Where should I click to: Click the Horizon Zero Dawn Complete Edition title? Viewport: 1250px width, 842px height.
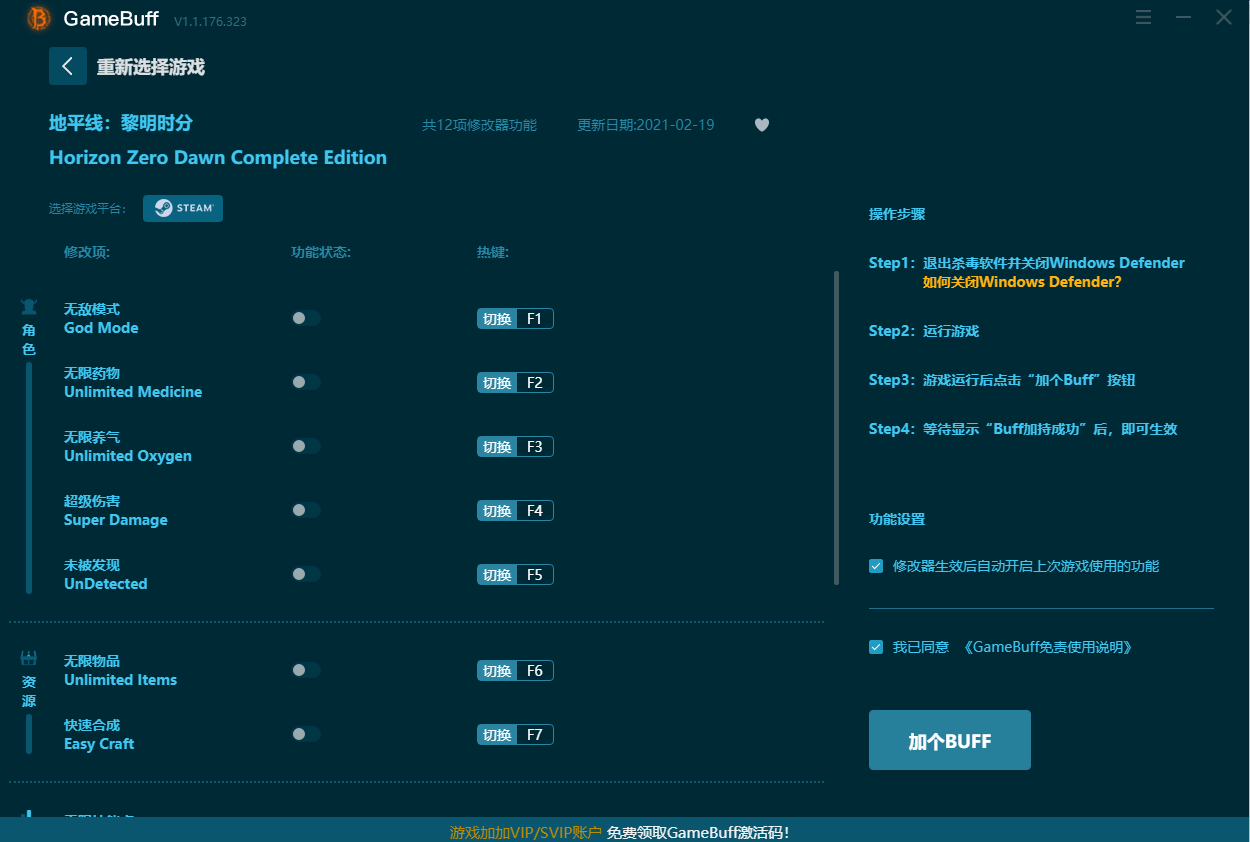pos(218,157)
